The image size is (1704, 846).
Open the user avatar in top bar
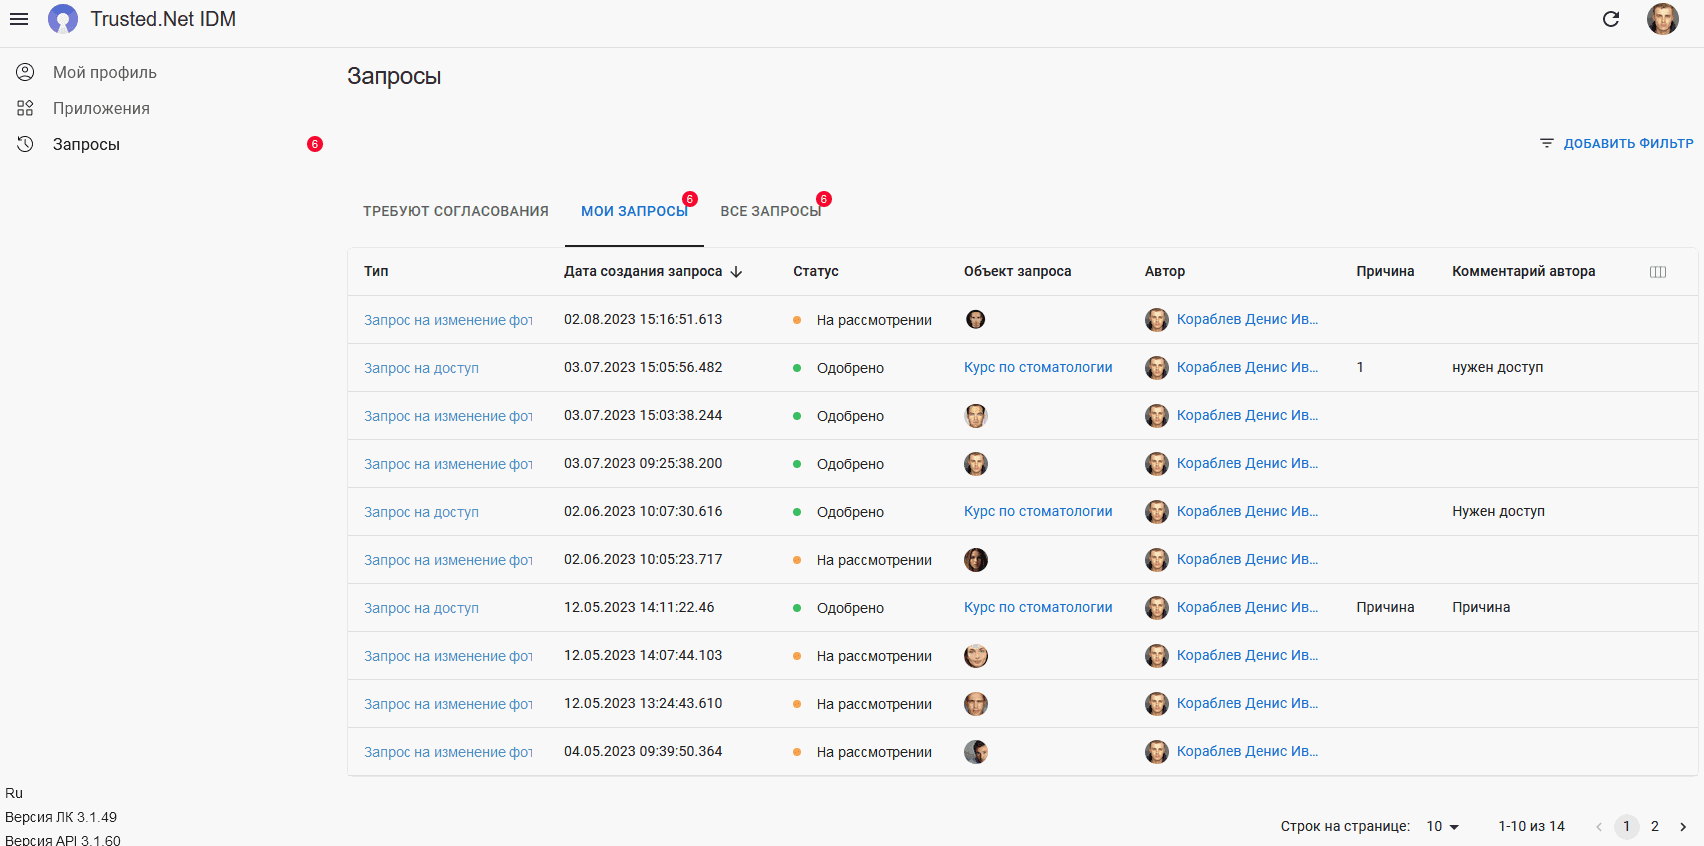pos(1663,19)
